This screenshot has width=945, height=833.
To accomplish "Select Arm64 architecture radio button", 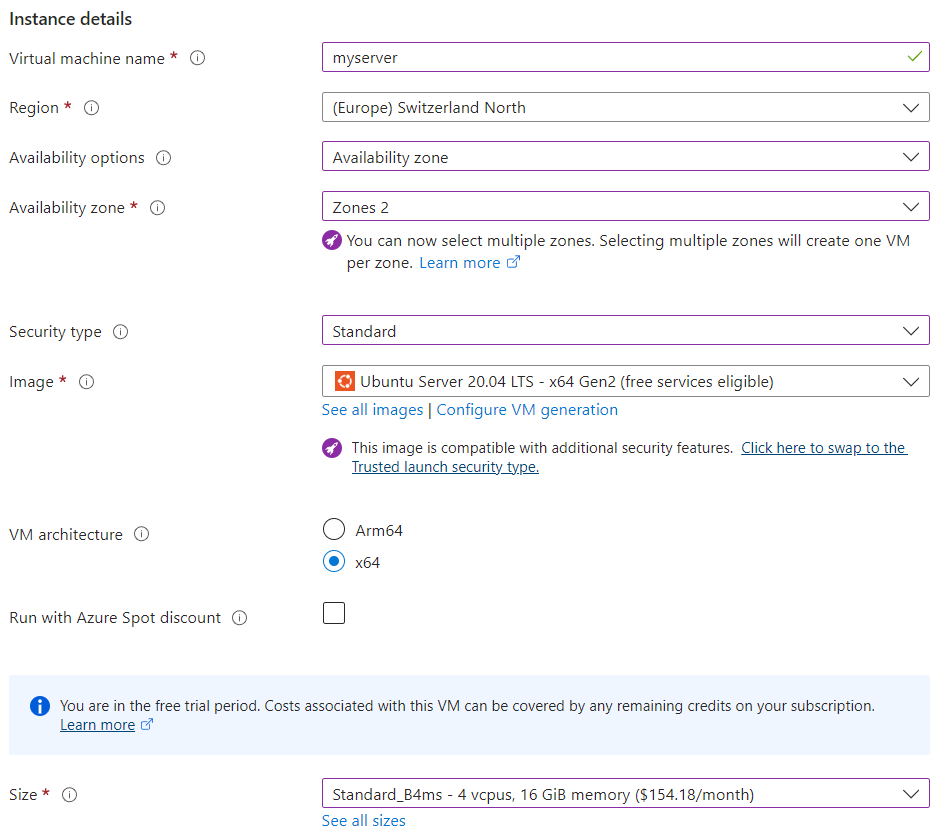I will [334, 529].
